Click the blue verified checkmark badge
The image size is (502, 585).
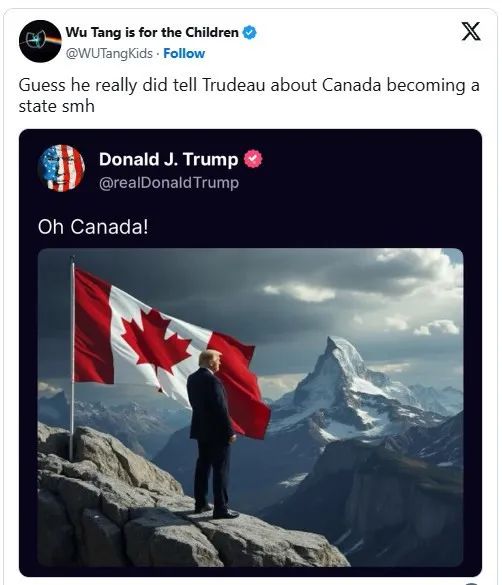pyautogui.click(x=250, y=32)
